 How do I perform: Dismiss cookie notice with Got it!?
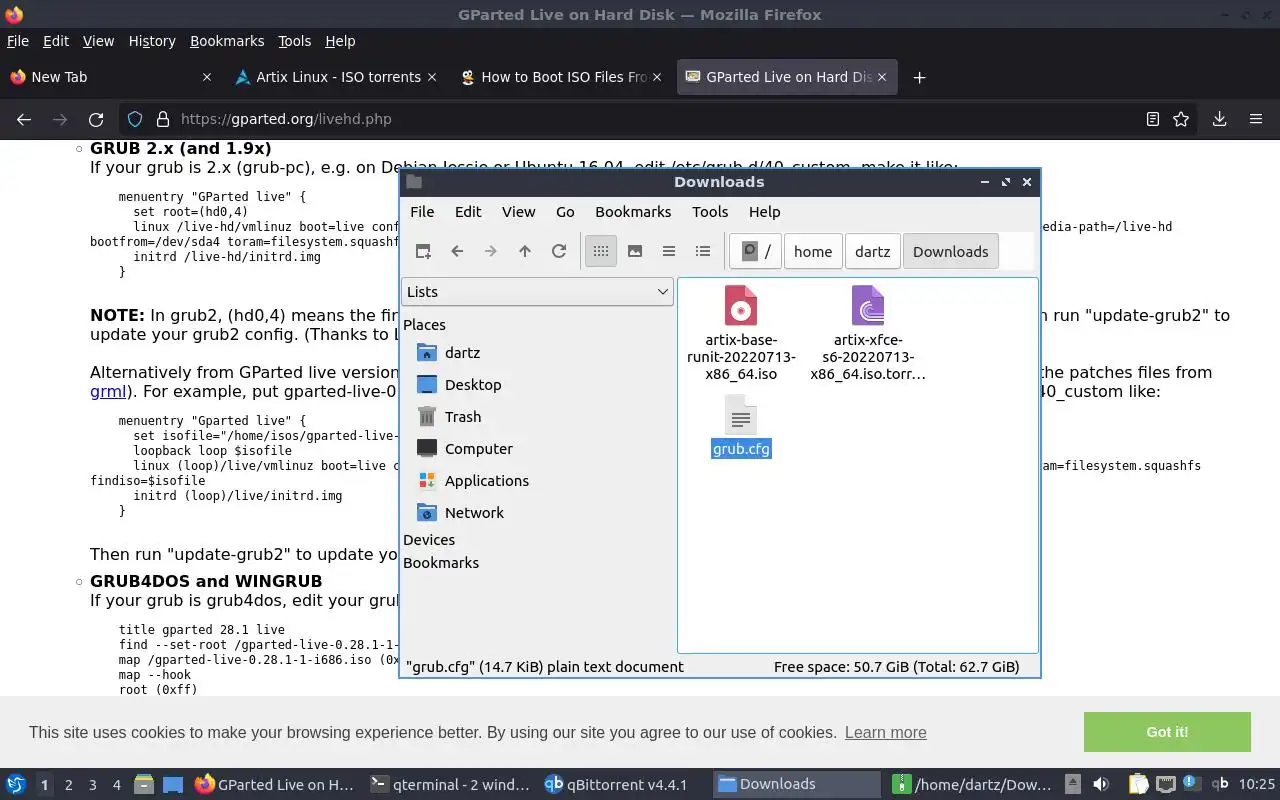[1167, 732]
